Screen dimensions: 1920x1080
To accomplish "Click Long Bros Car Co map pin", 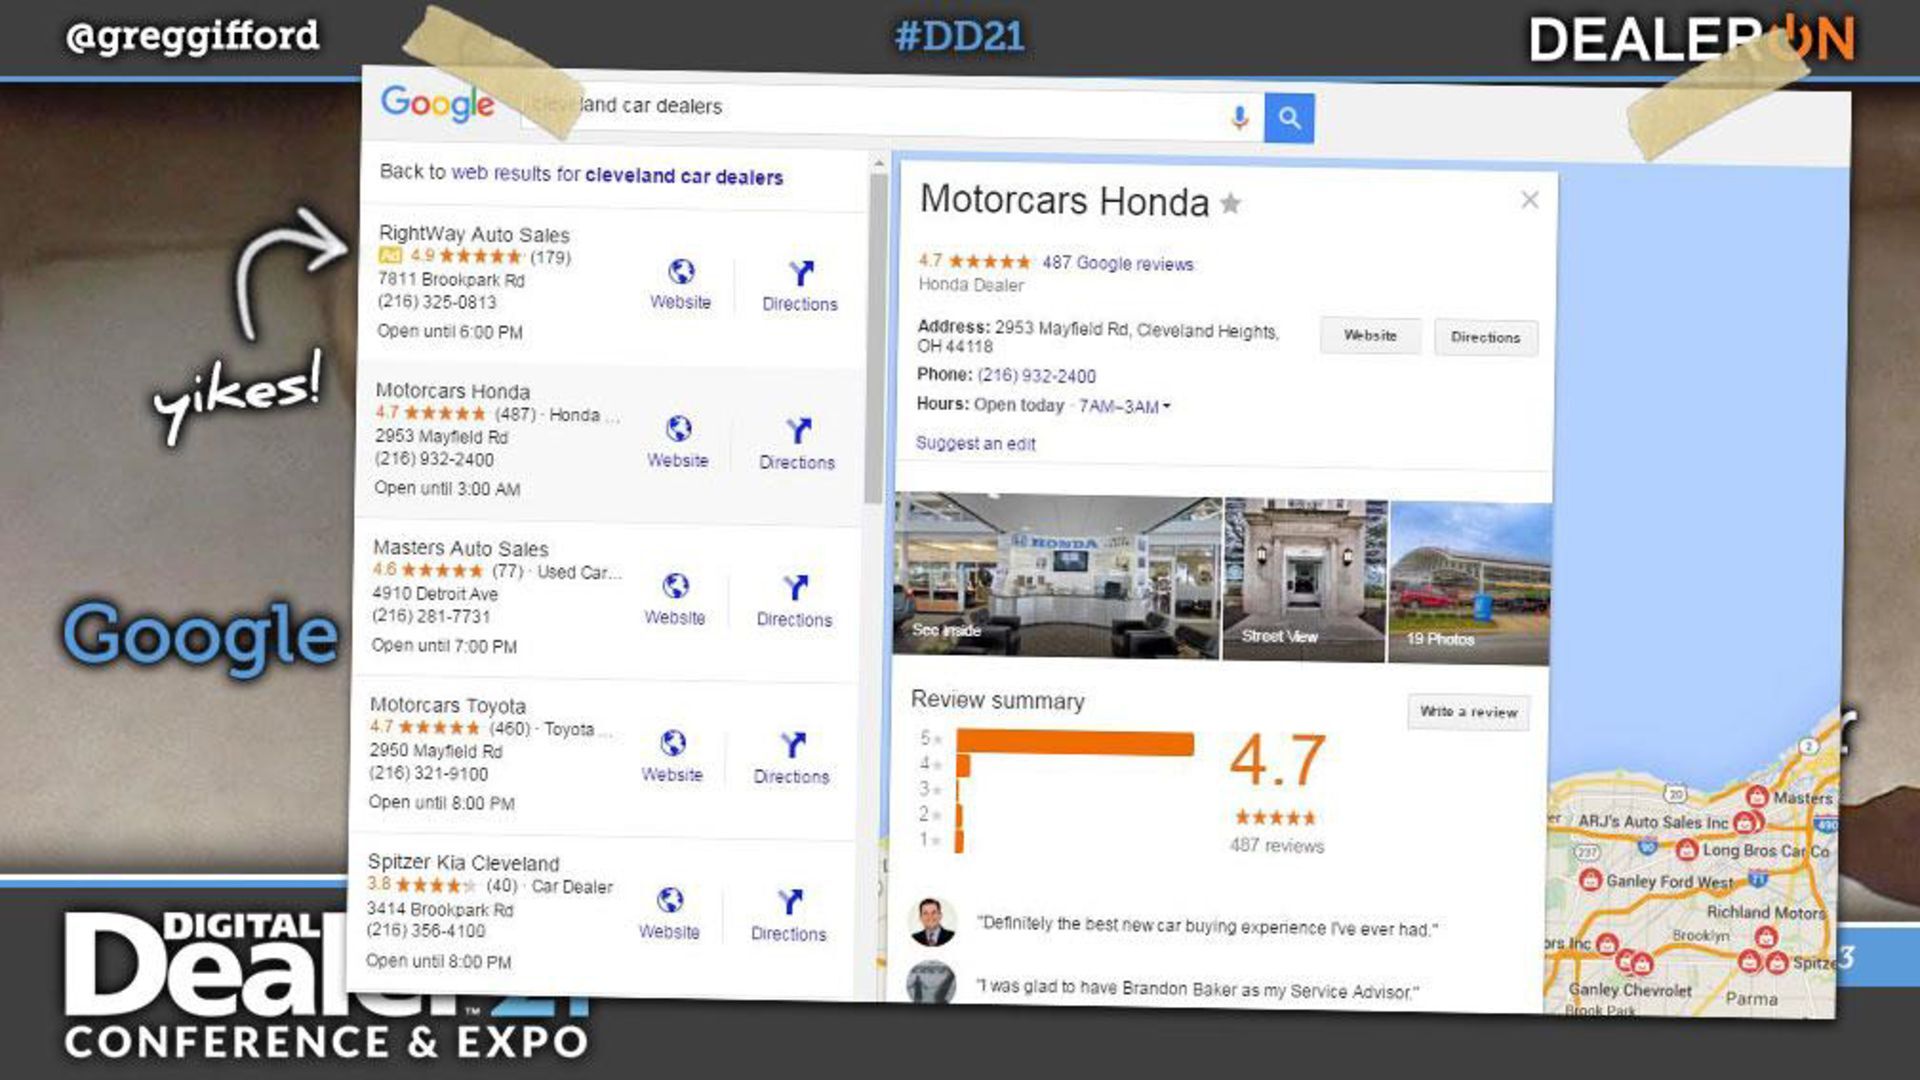I will click(1687, 850).
